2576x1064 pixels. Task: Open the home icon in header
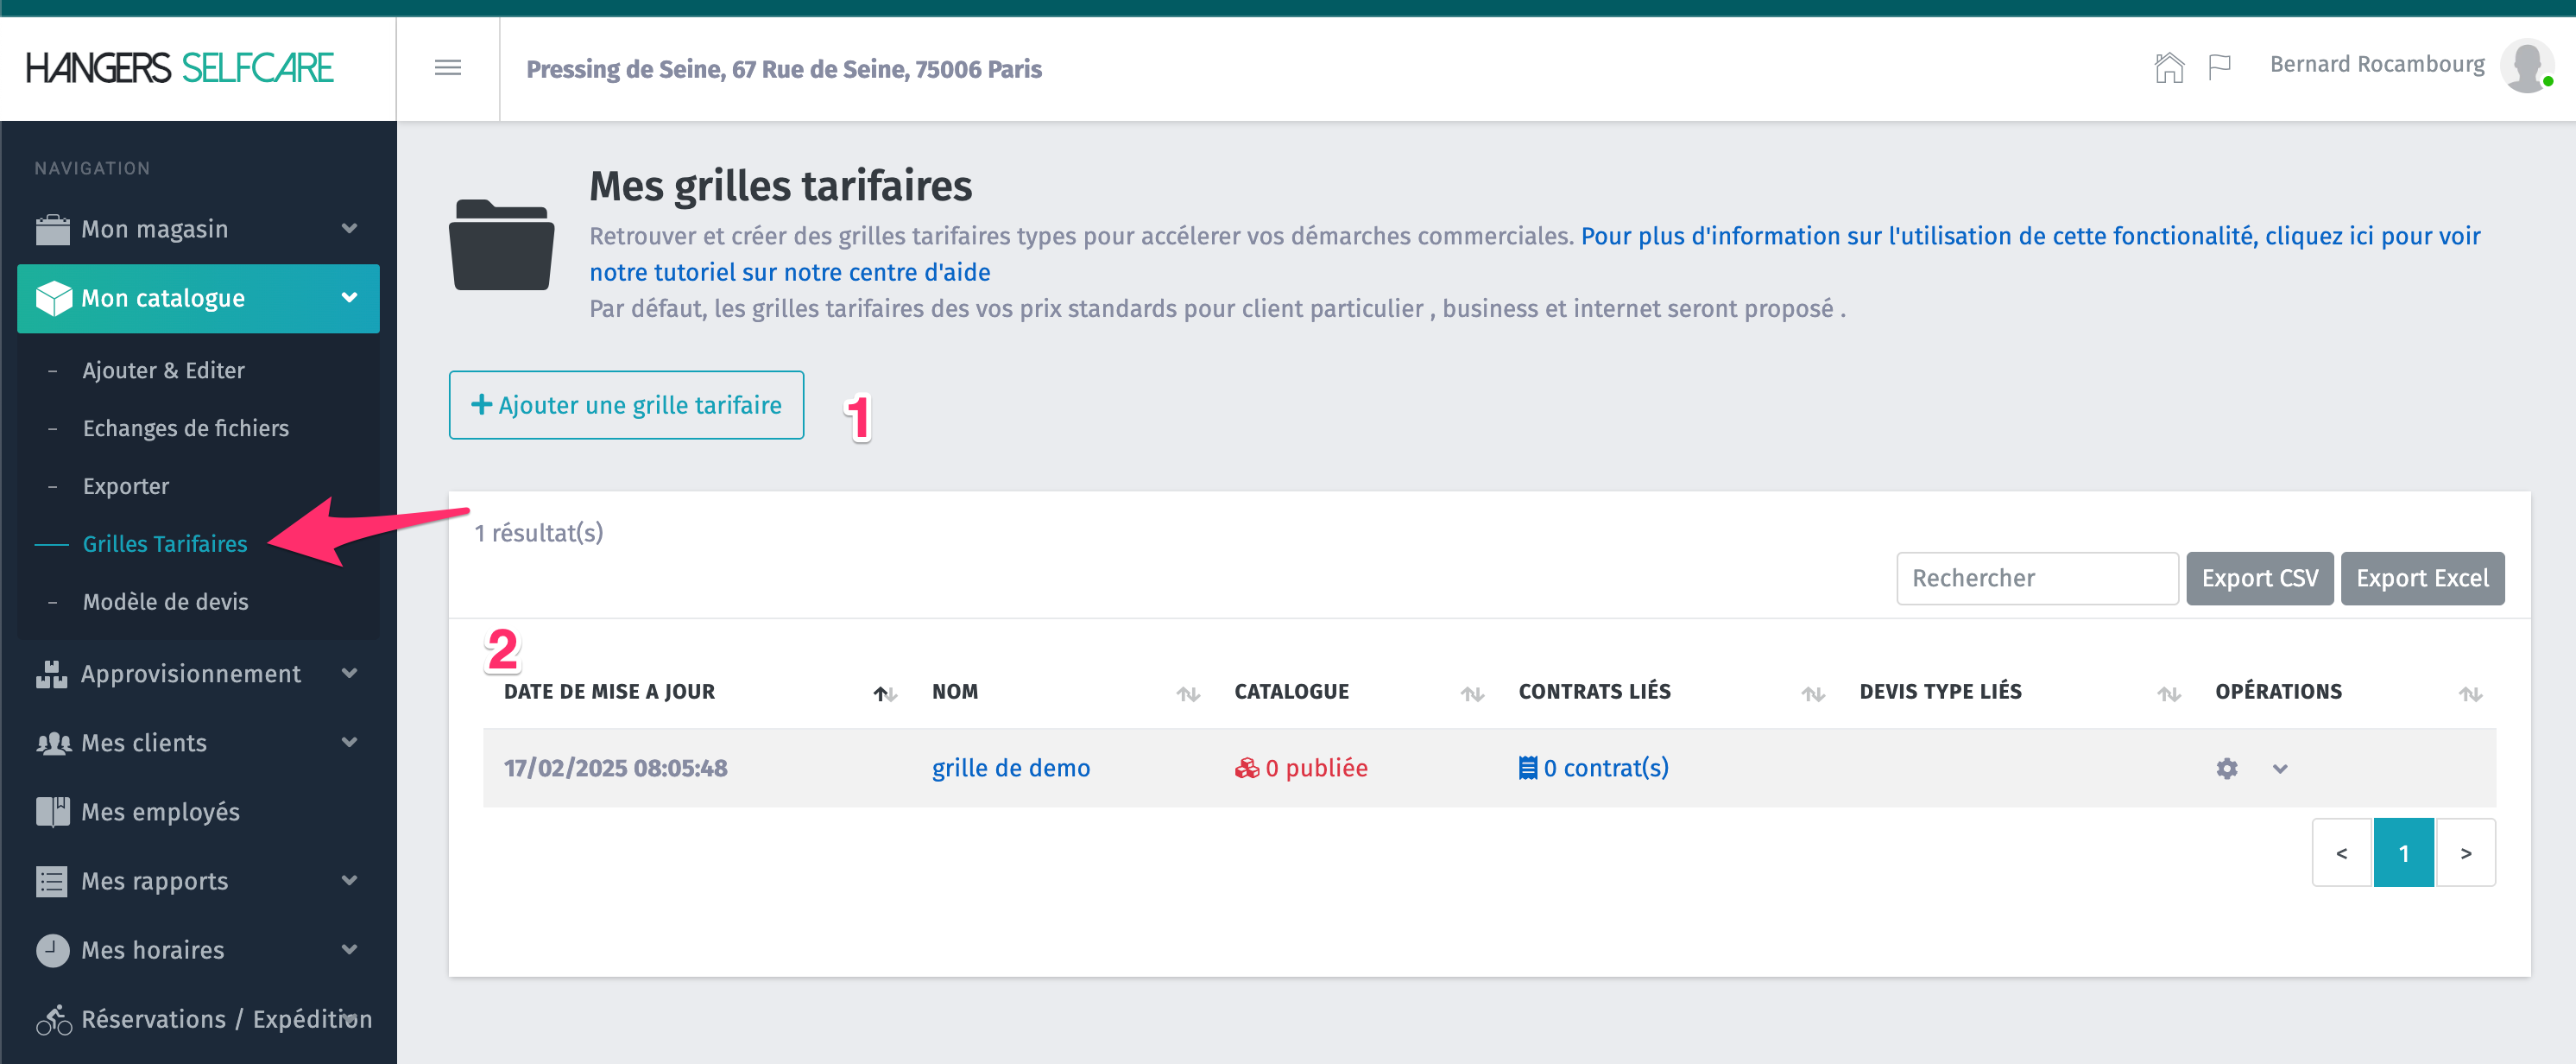pyautogui.click(x=2168, y=68)
